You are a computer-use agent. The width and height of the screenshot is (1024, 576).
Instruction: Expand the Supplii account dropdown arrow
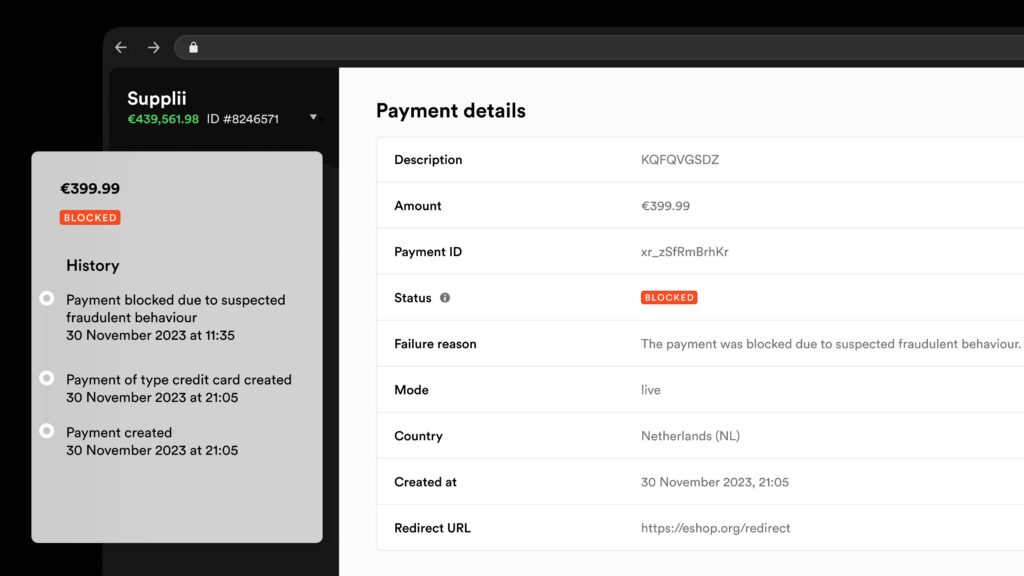[313, 118]
